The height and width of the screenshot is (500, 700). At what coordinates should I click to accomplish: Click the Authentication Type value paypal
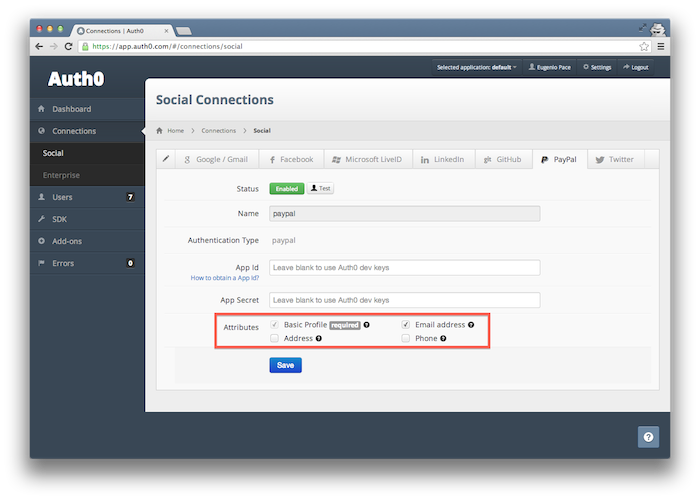(x=283, y=241)
